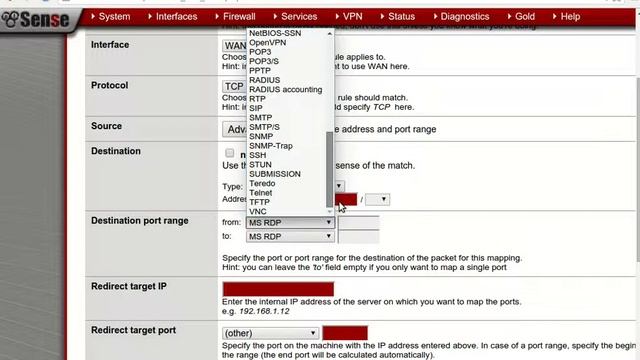Choose SIP in the port list

coord(256,108)
